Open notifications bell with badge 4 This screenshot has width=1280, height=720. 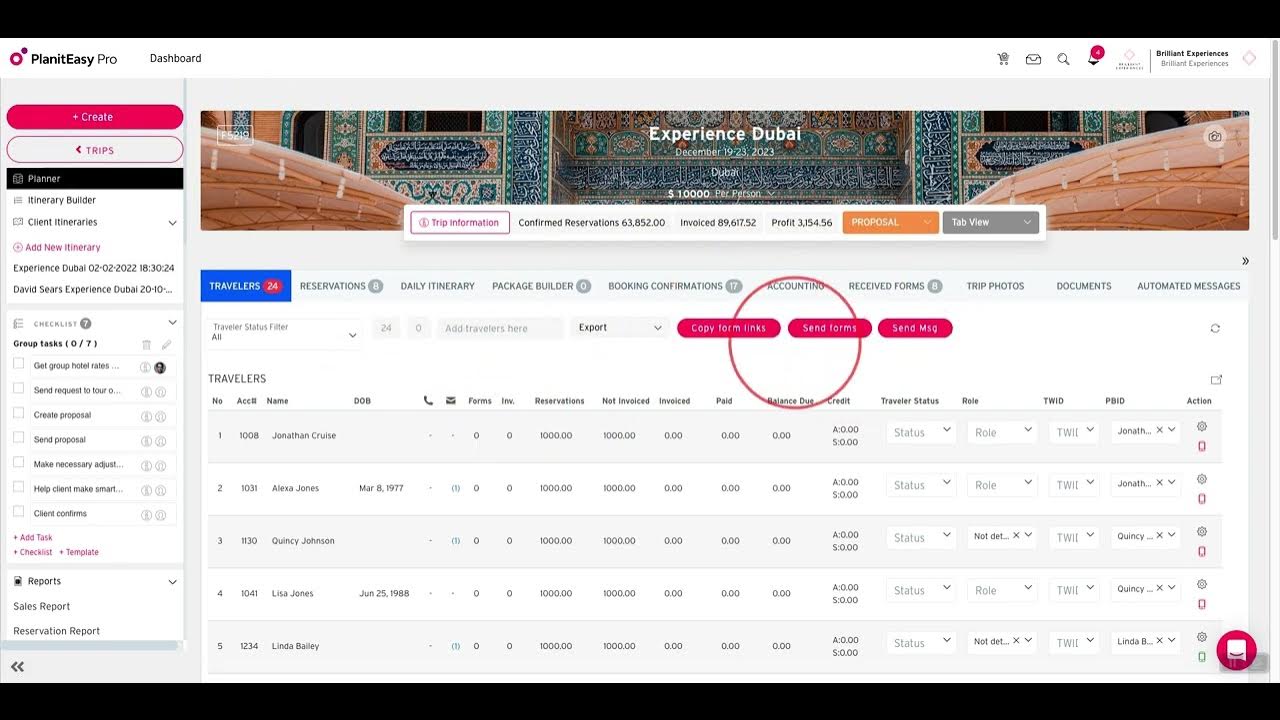pos(1094,57)
